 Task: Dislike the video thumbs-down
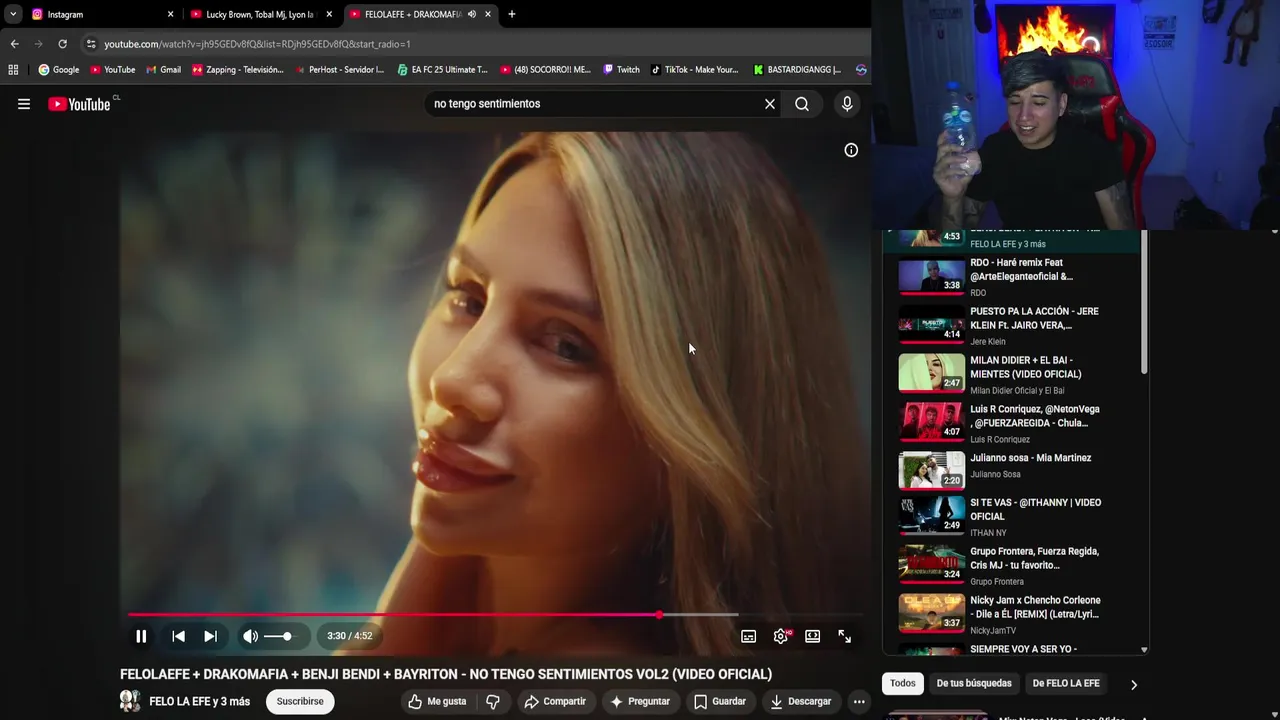coord(493,701)
